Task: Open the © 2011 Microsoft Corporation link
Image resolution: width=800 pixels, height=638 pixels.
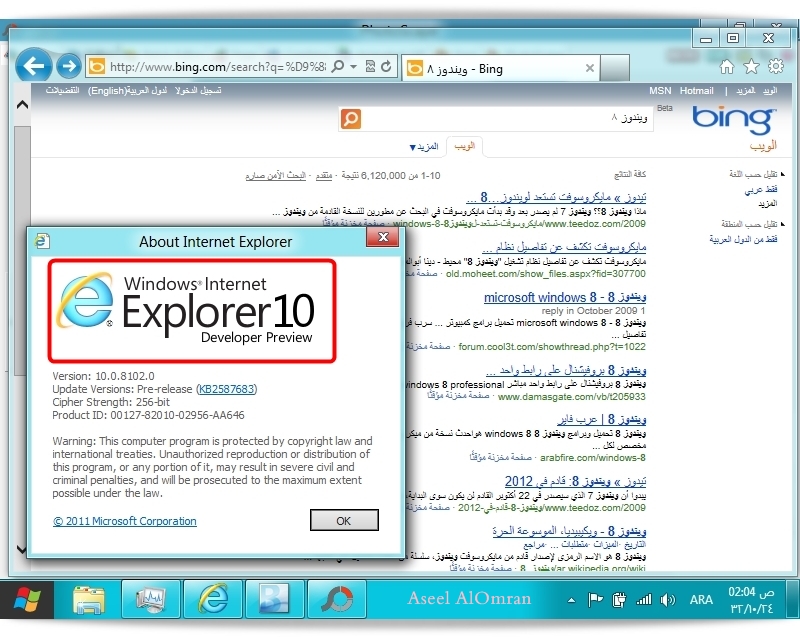Action: tap(124, 522)
